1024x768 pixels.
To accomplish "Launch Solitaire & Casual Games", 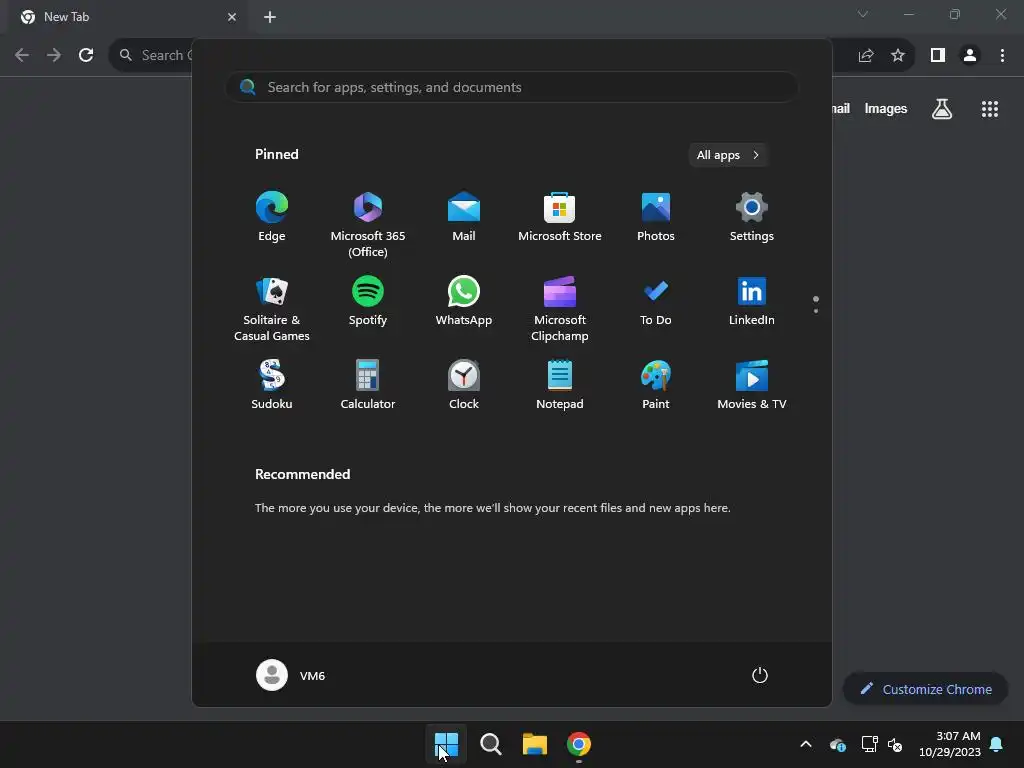I will tap(272, 309).
